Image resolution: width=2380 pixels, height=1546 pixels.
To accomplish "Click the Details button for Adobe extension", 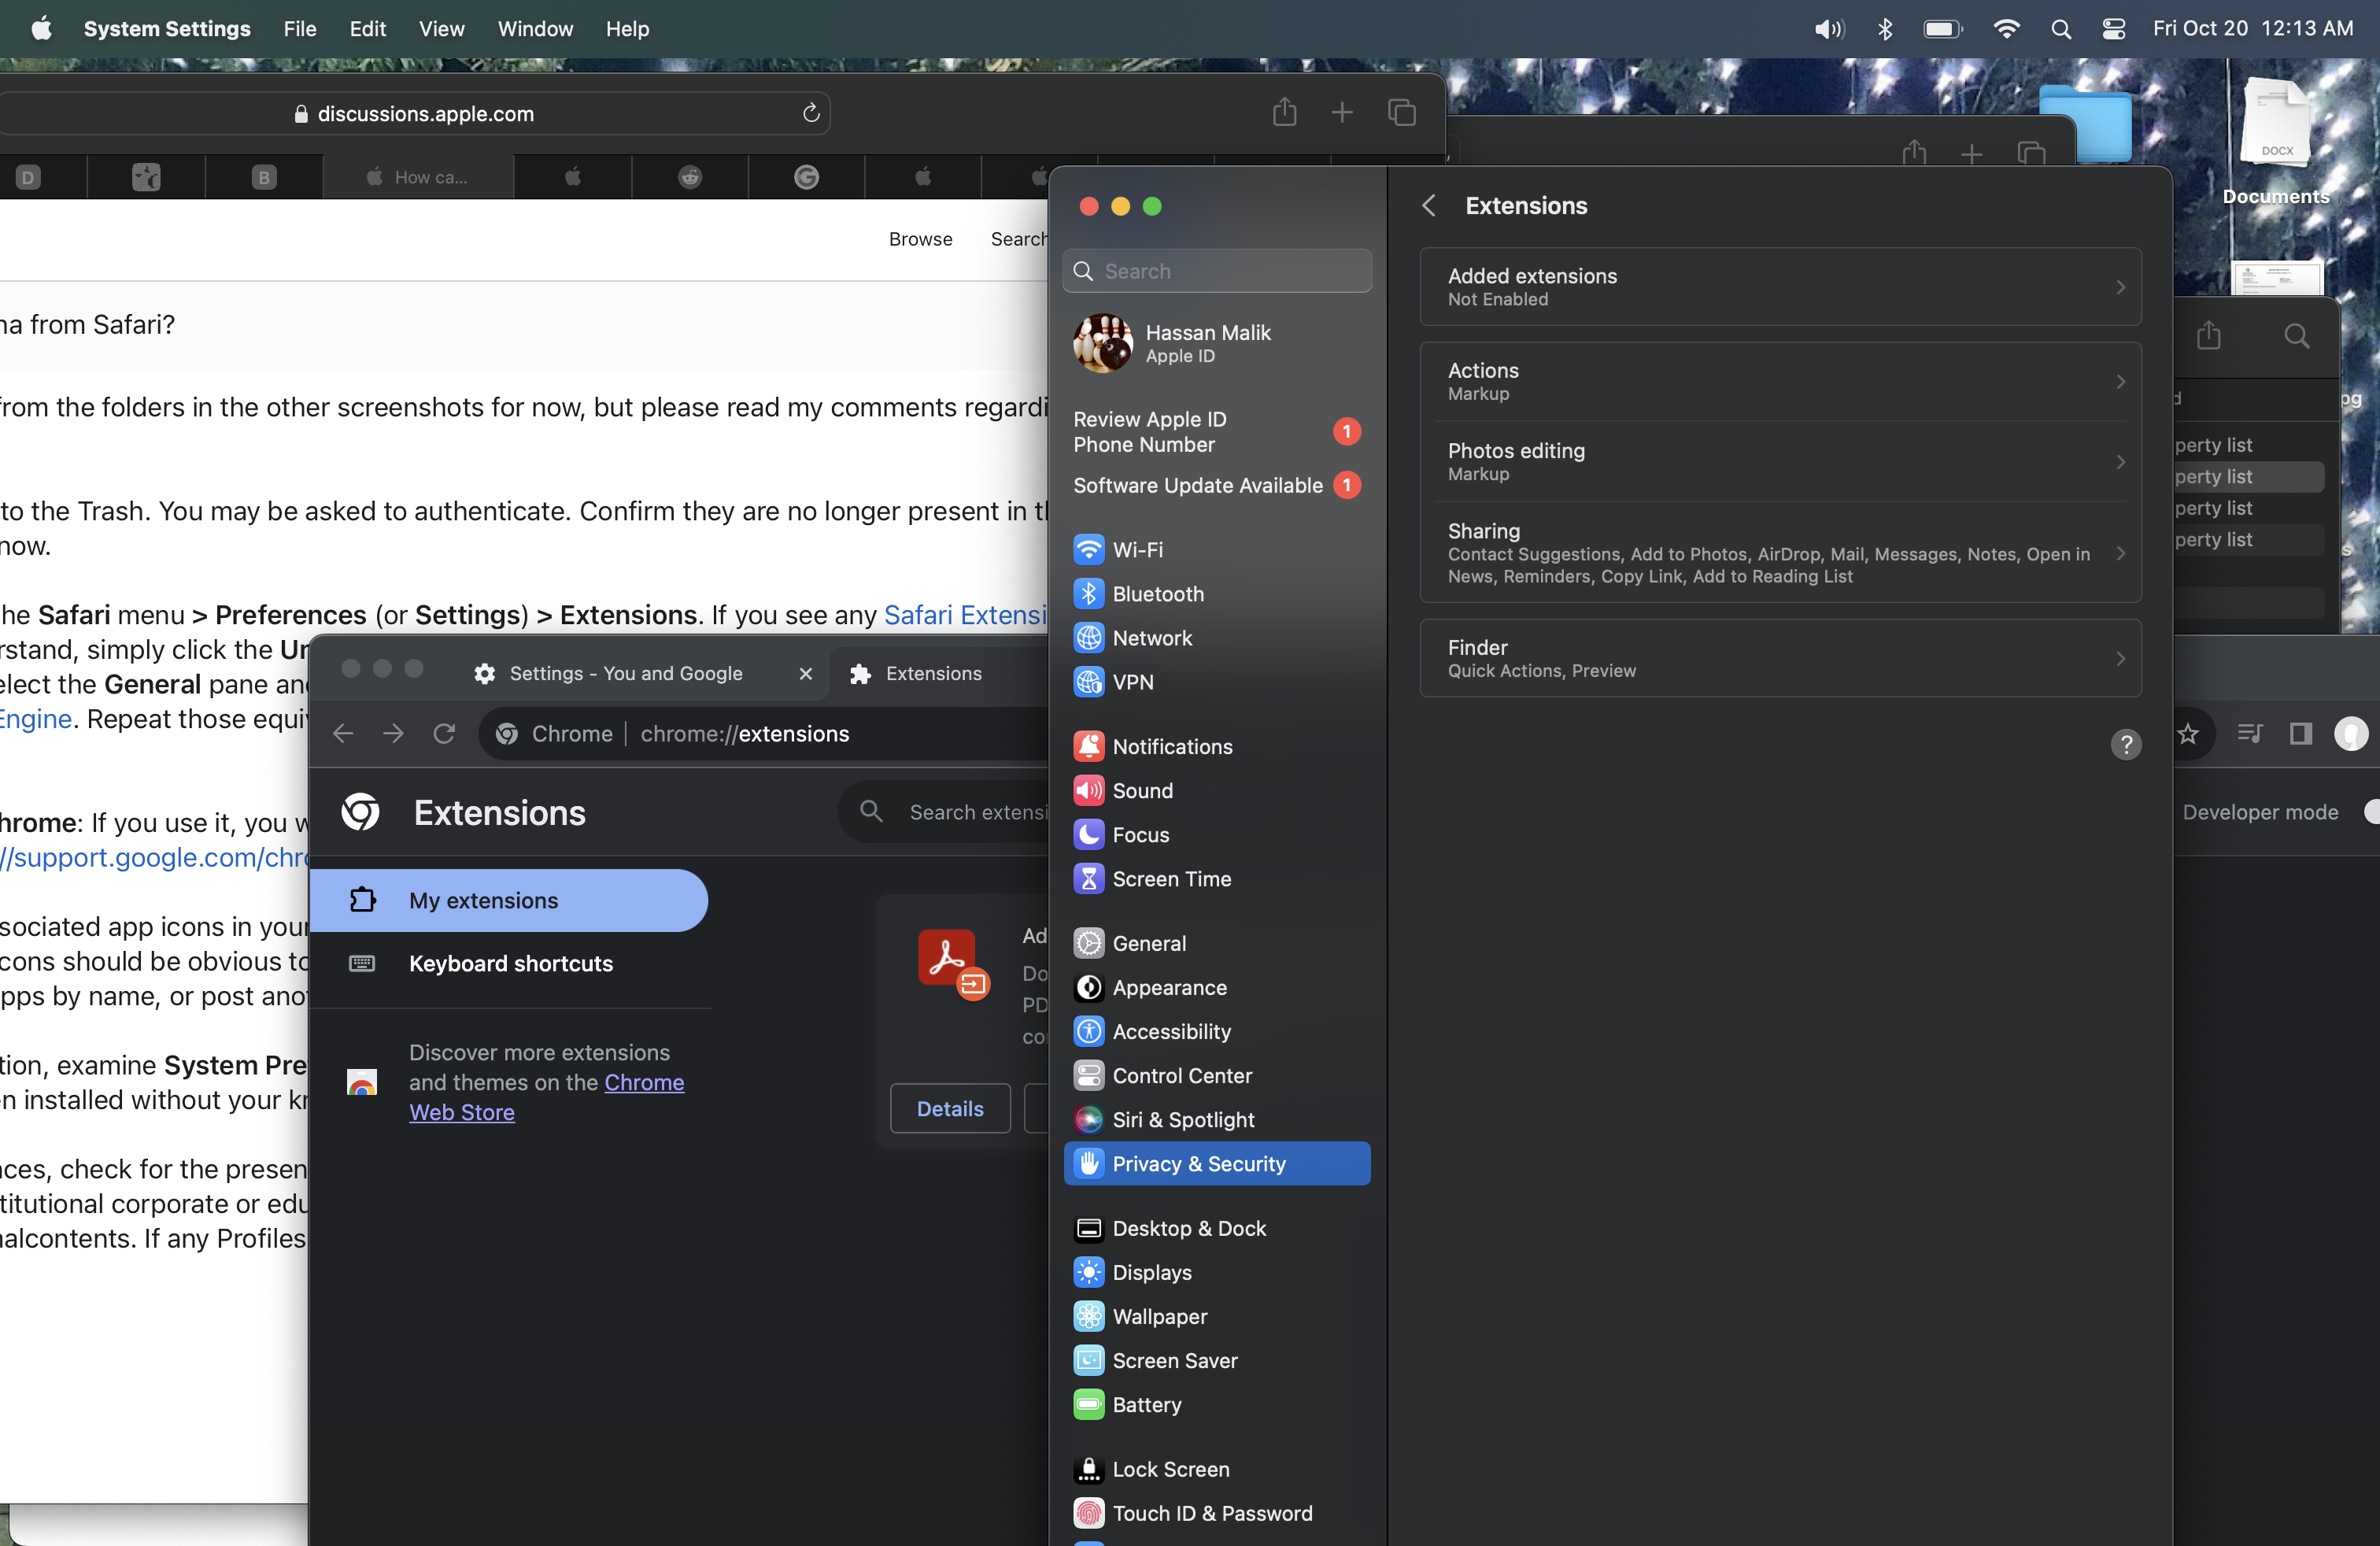I will tap(949, 1108).
